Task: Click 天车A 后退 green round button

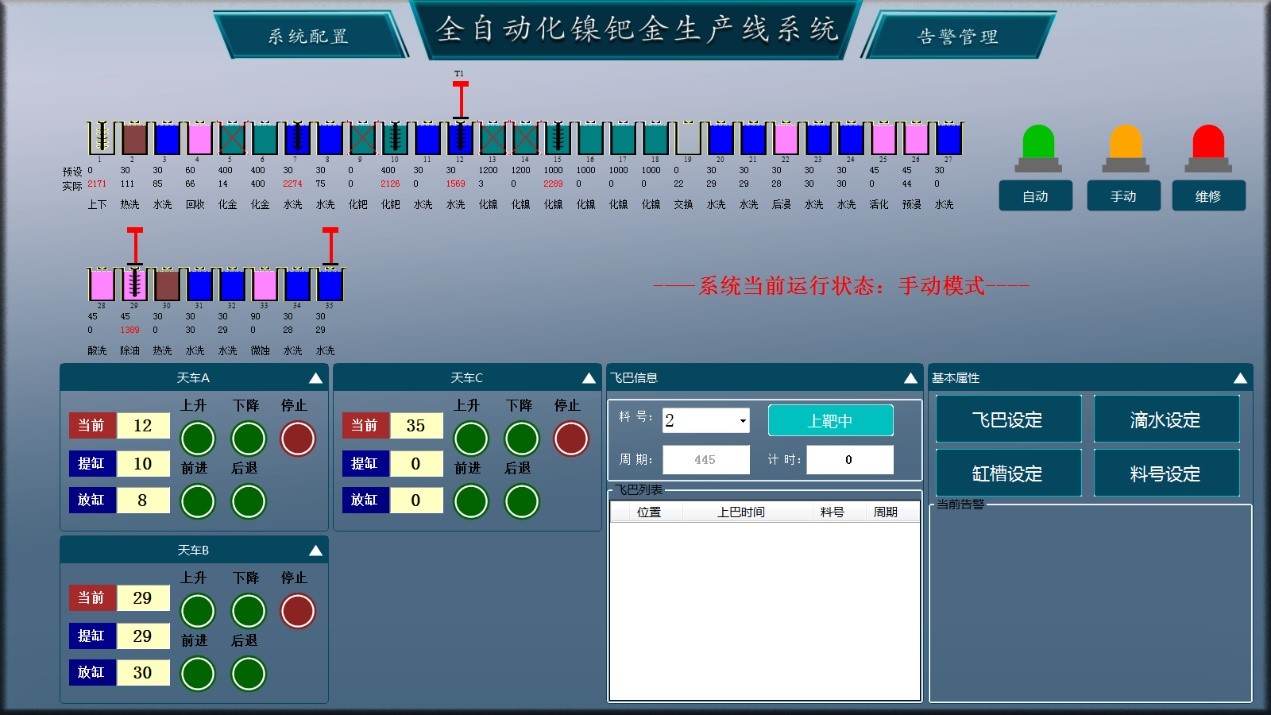Action: tap(249, 501)
